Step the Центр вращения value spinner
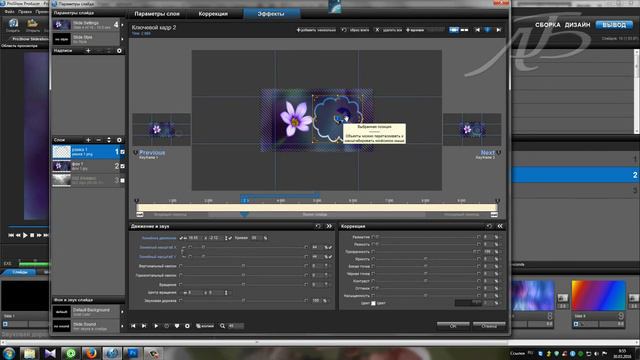 pyautogui.click(x=226, y=293)
